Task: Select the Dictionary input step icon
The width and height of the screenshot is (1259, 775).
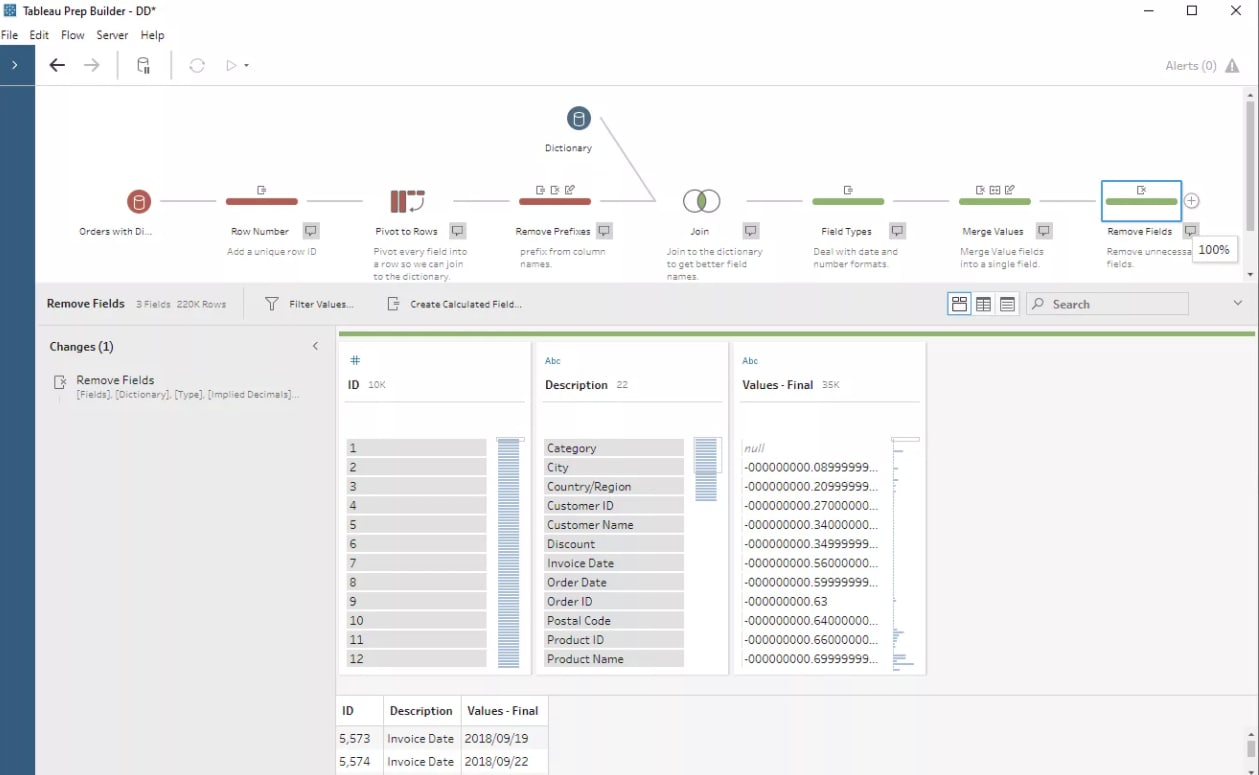Action: point(578,119)
